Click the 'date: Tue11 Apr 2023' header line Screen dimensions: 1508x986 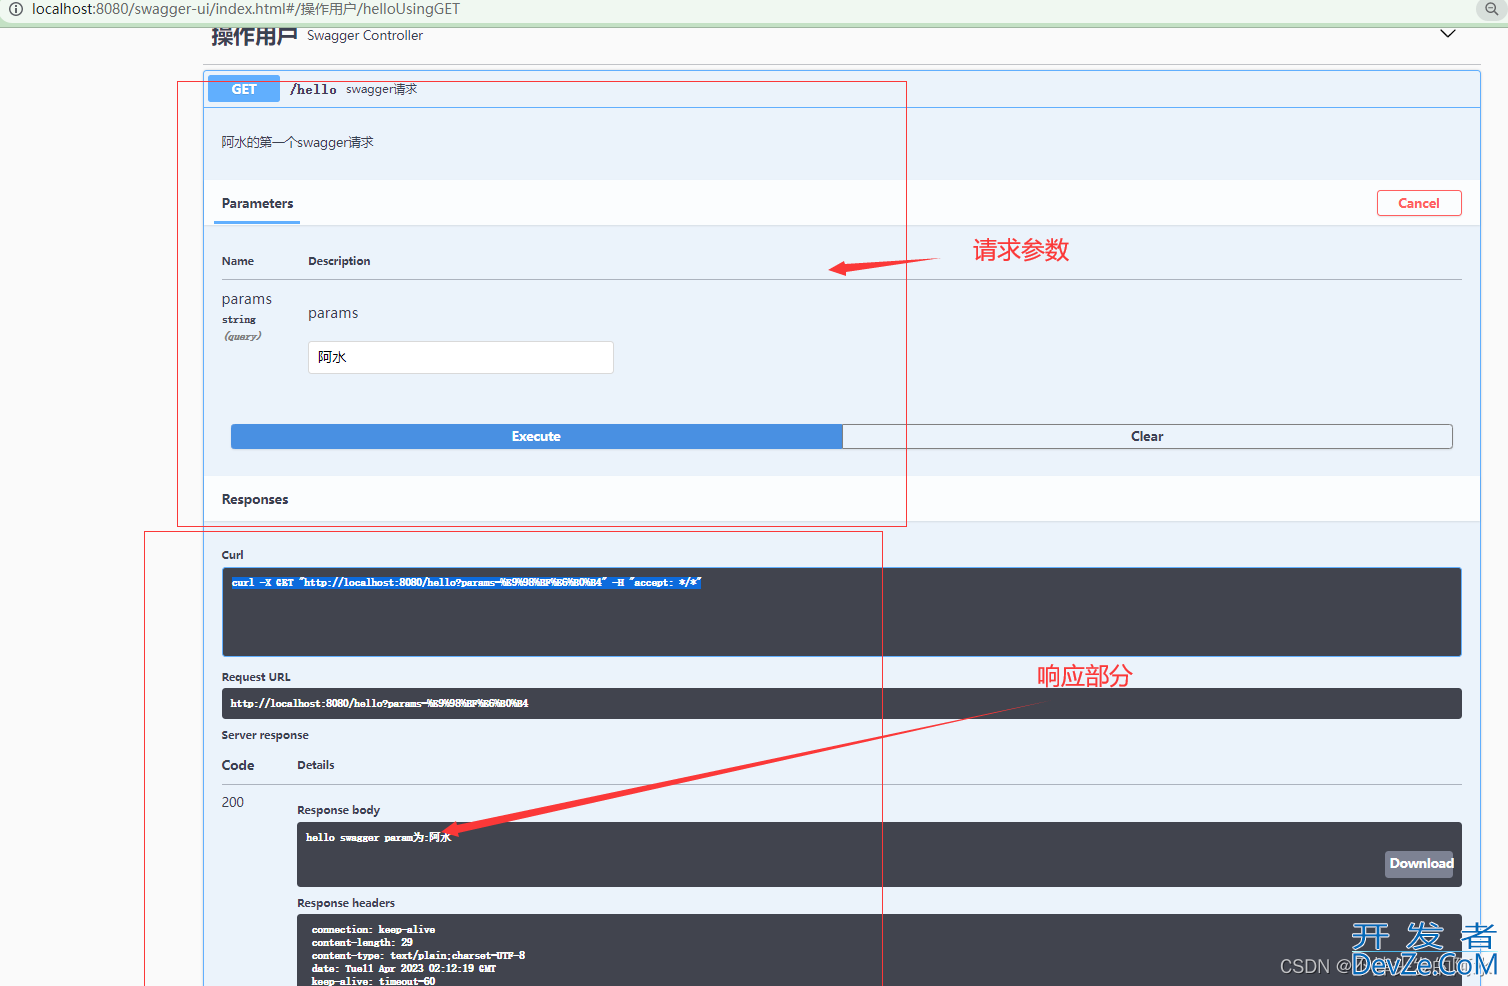[403, 968]
